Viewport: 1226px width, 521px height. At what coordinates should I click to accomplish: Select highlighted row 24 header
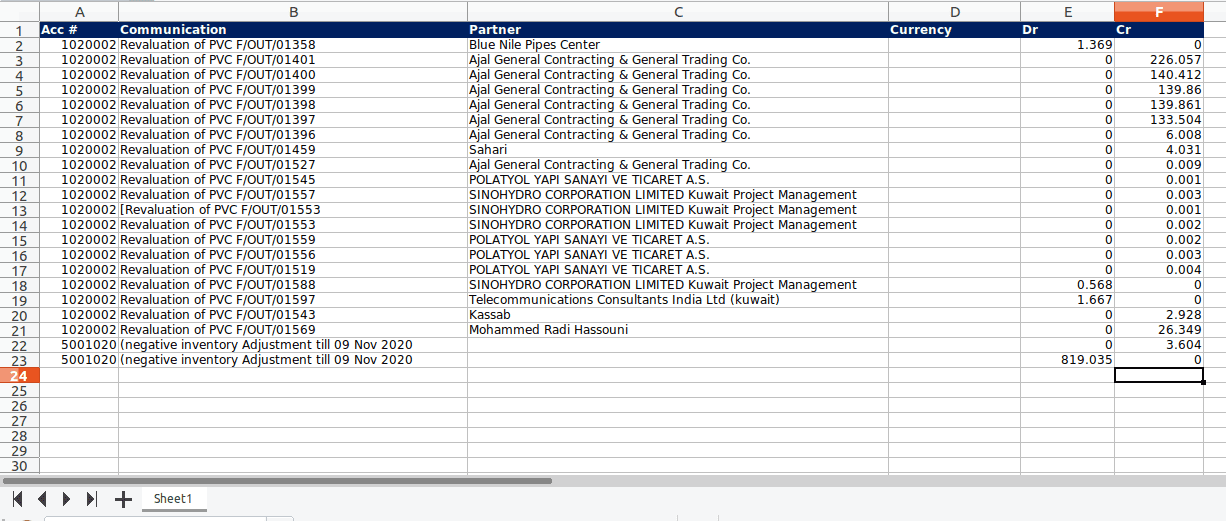19,375
